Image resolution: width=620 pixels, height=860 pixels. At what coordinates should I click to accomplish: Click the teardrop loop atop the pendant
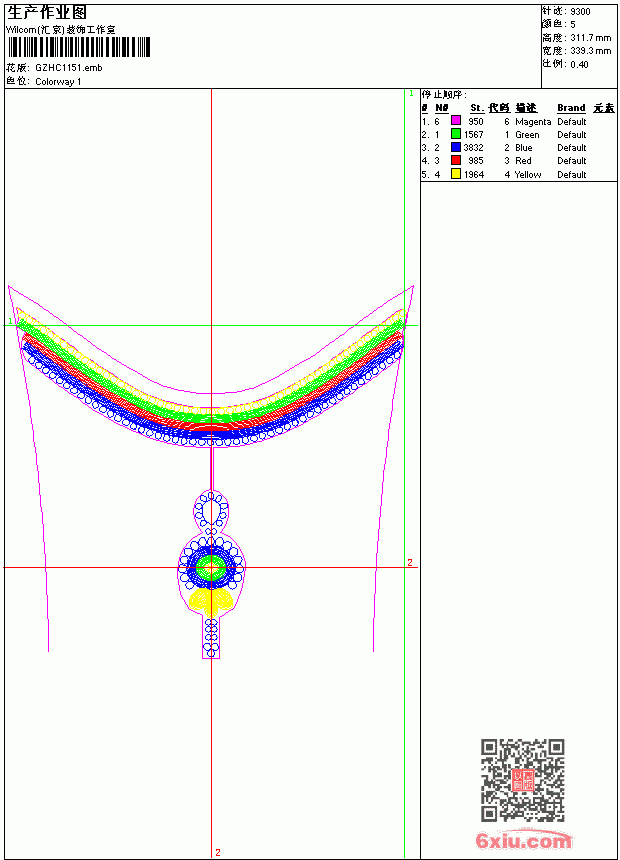[x=211, y=511]
